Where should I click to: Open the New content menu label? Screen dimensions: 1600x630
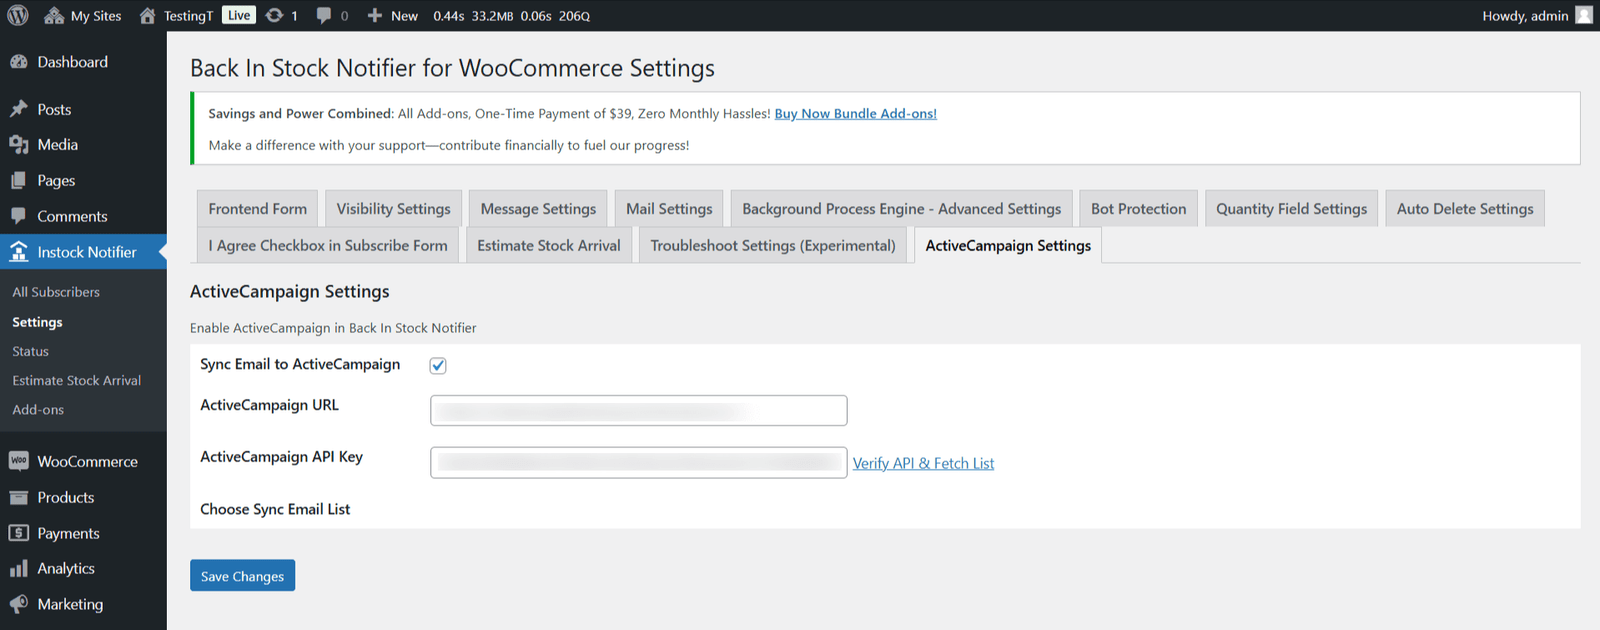click(x=404, y=16)
